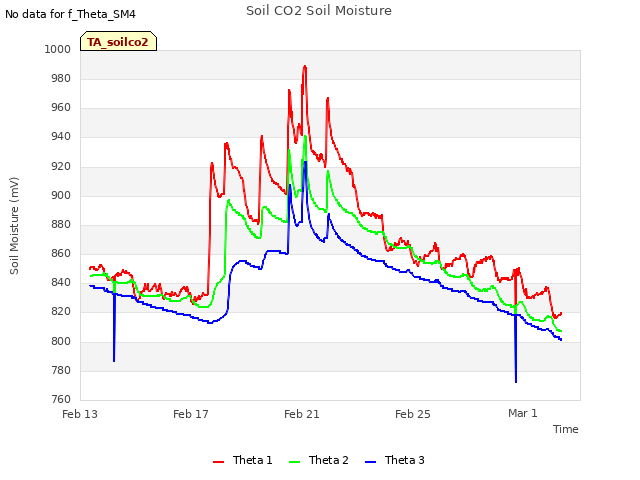Click the Feb 17 x-axis tick label
640x480 pixels.
click(191, 414)
